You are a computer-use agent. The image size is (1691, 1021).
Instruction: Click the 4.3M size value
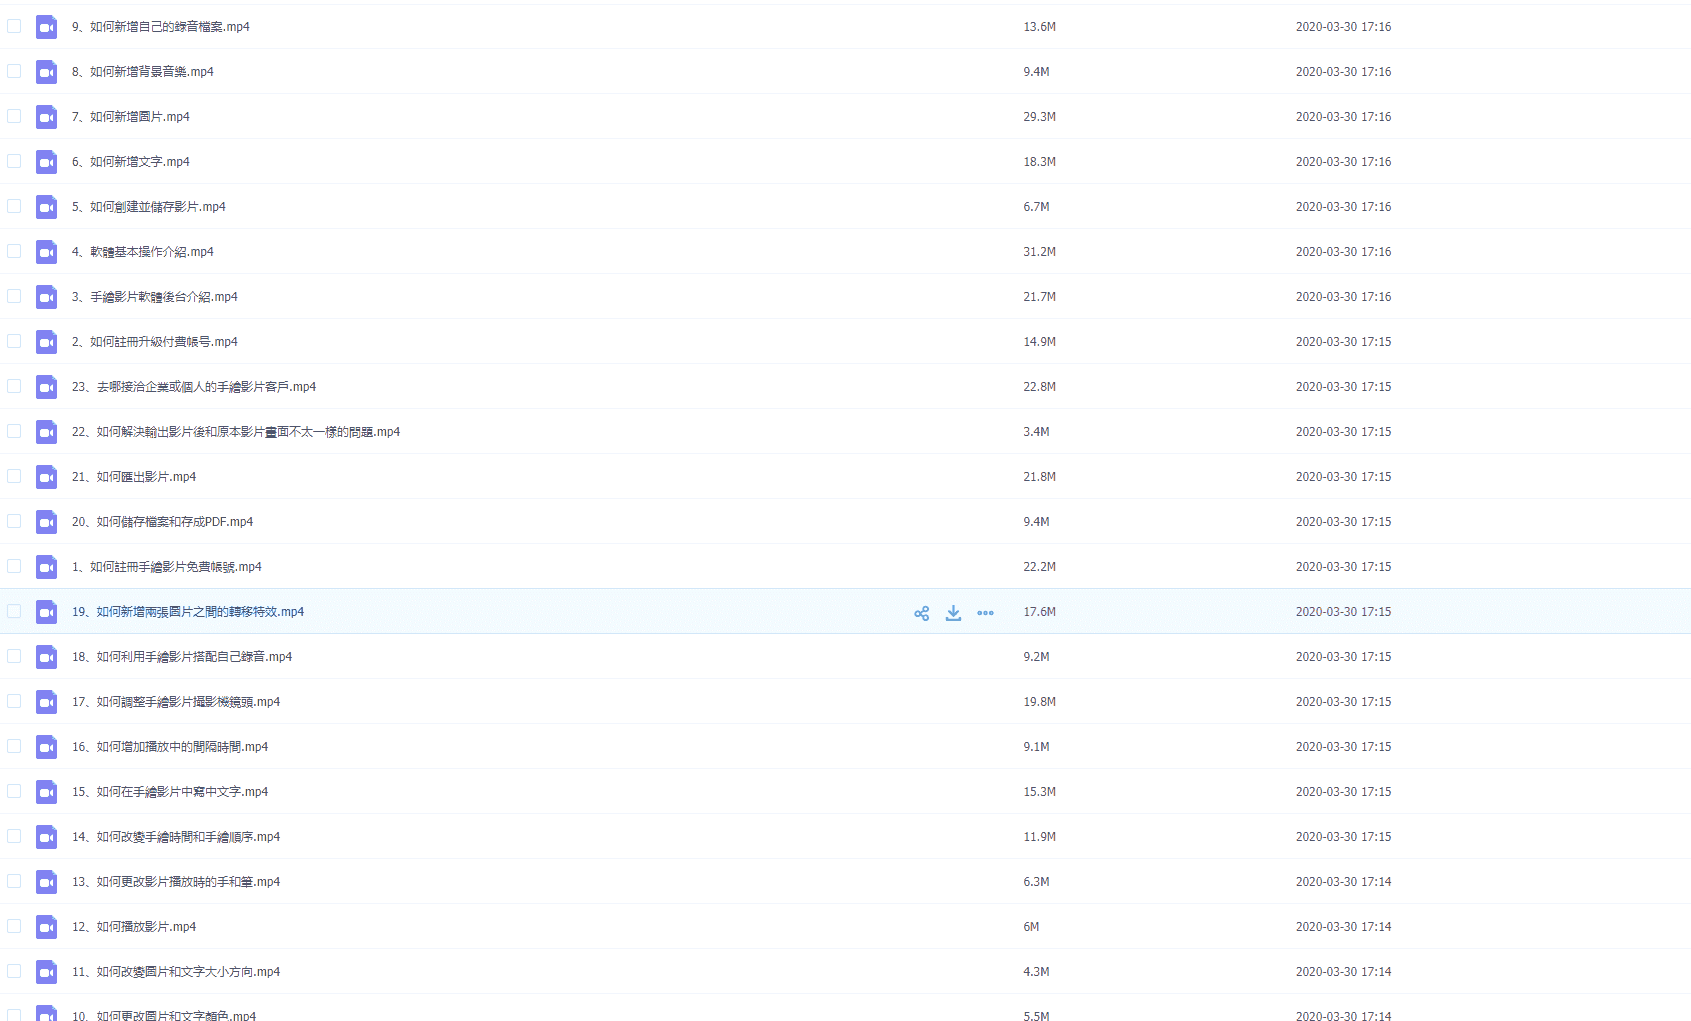[x=1036, y=972]
